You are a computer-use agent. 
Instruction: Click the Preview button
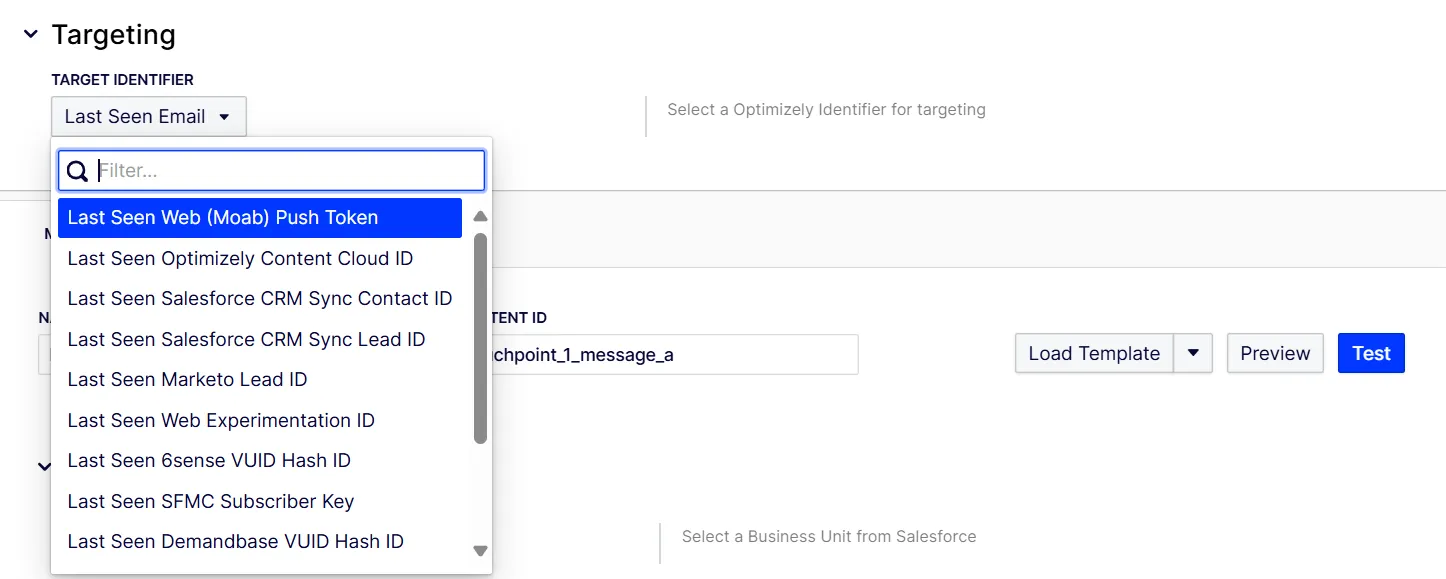tap(1275, 353)
